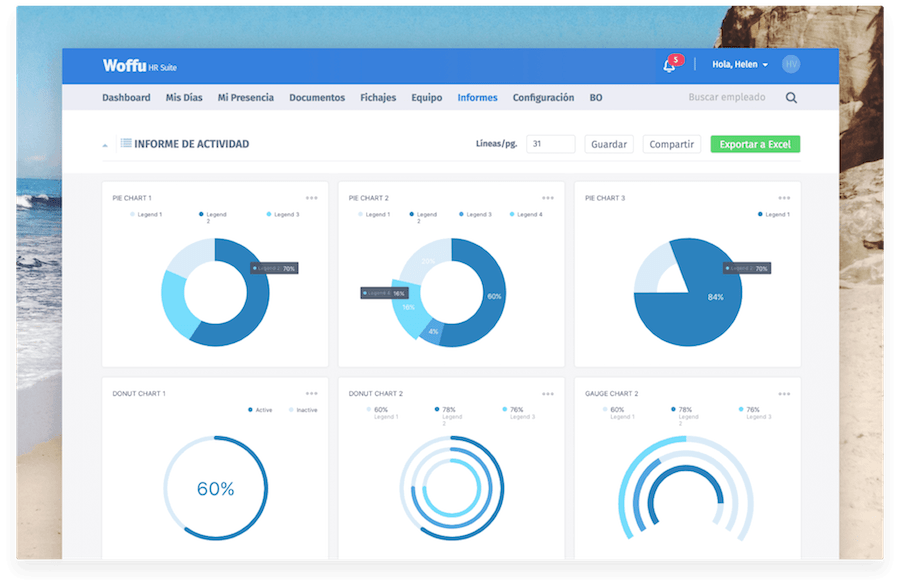
Task: Open the Pie Chart 3 options menu
Action: 784,198
